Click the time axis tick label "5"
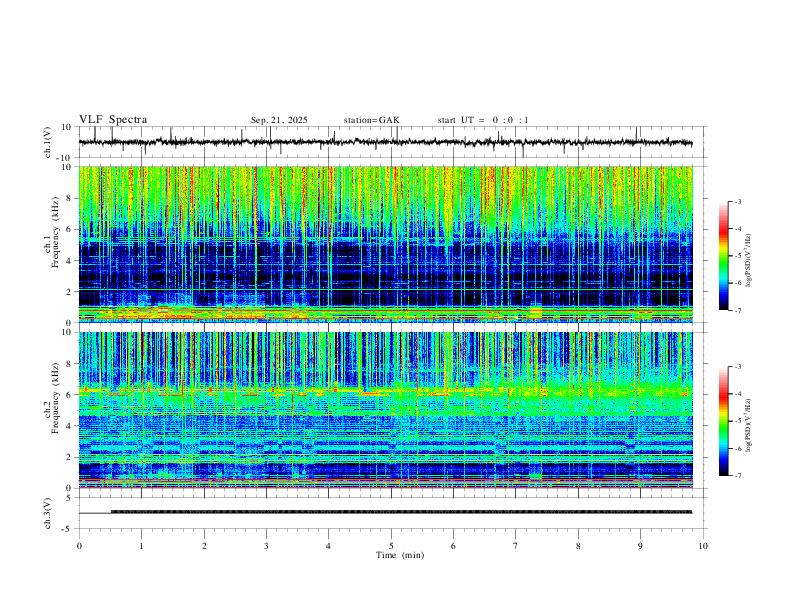The image size is (792, 612). click(x=391, y=546)
